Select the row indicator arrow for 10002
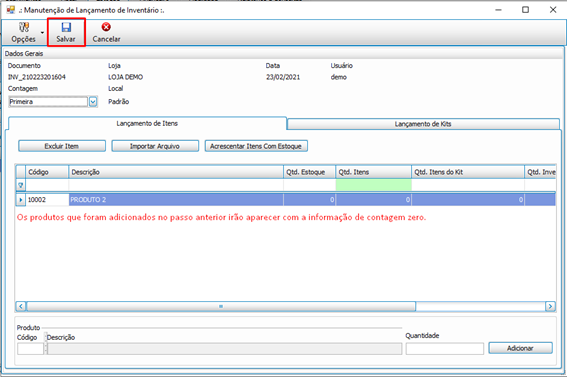 click(21, 200)
